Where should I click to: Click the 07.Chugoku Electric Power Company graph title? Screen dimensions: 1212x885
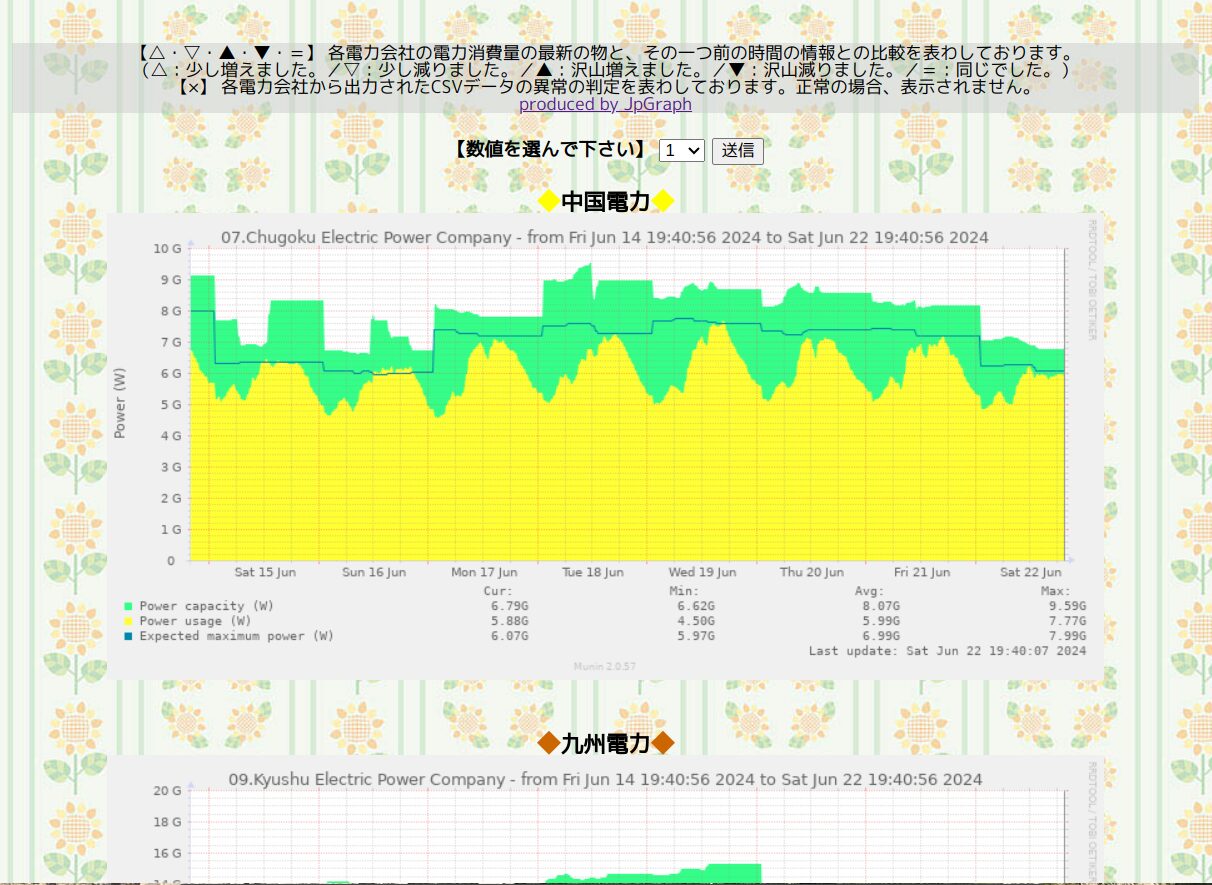[x=605, y=237]
